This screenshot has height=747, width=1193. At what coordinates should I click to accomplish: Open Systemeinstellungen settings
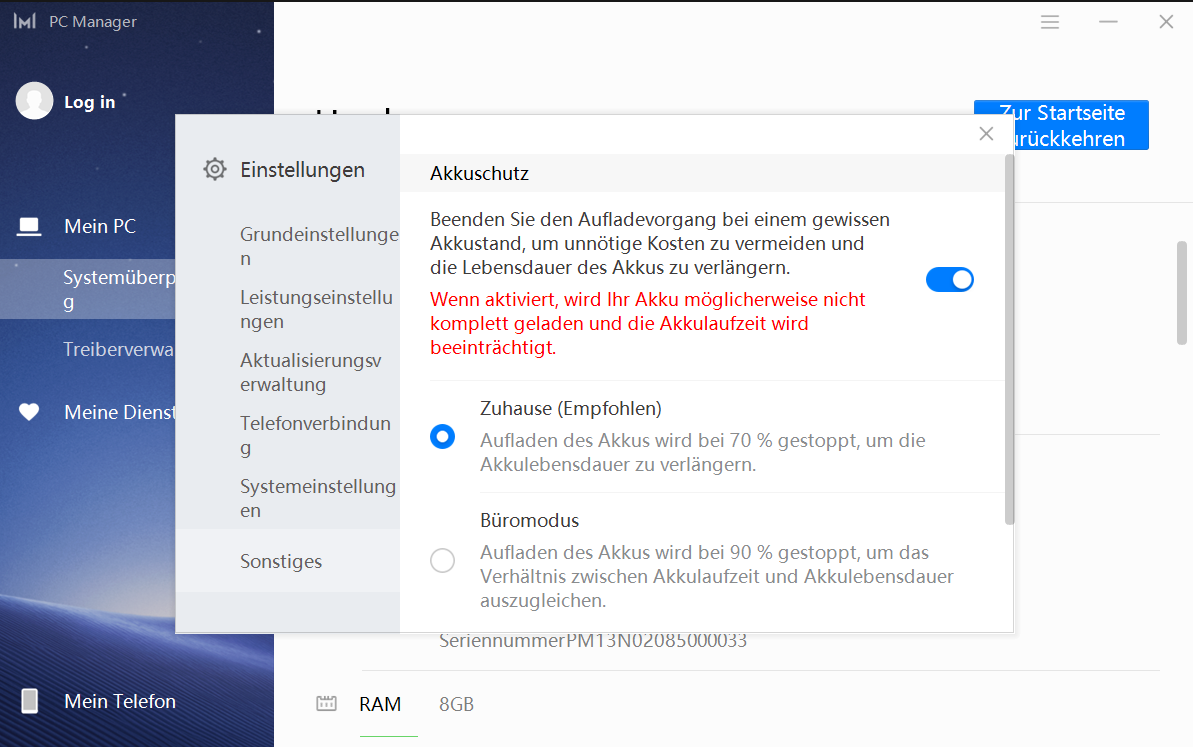tap(317, 497)
